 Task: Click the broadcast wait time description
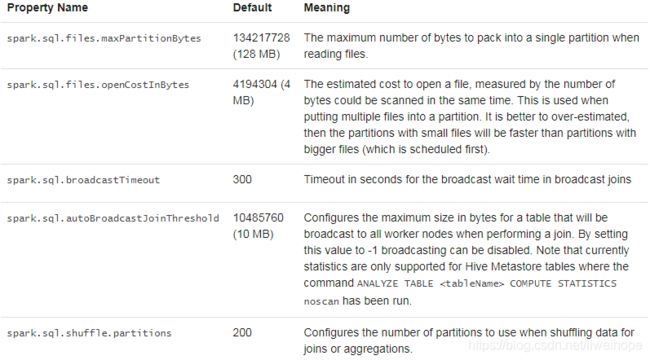coord(467,180)
